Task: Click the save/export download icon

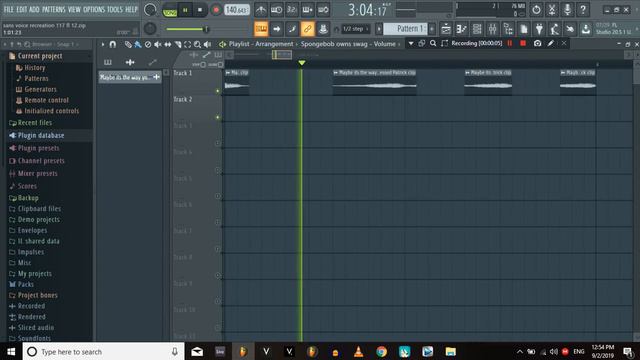Action: click(586, 29)
